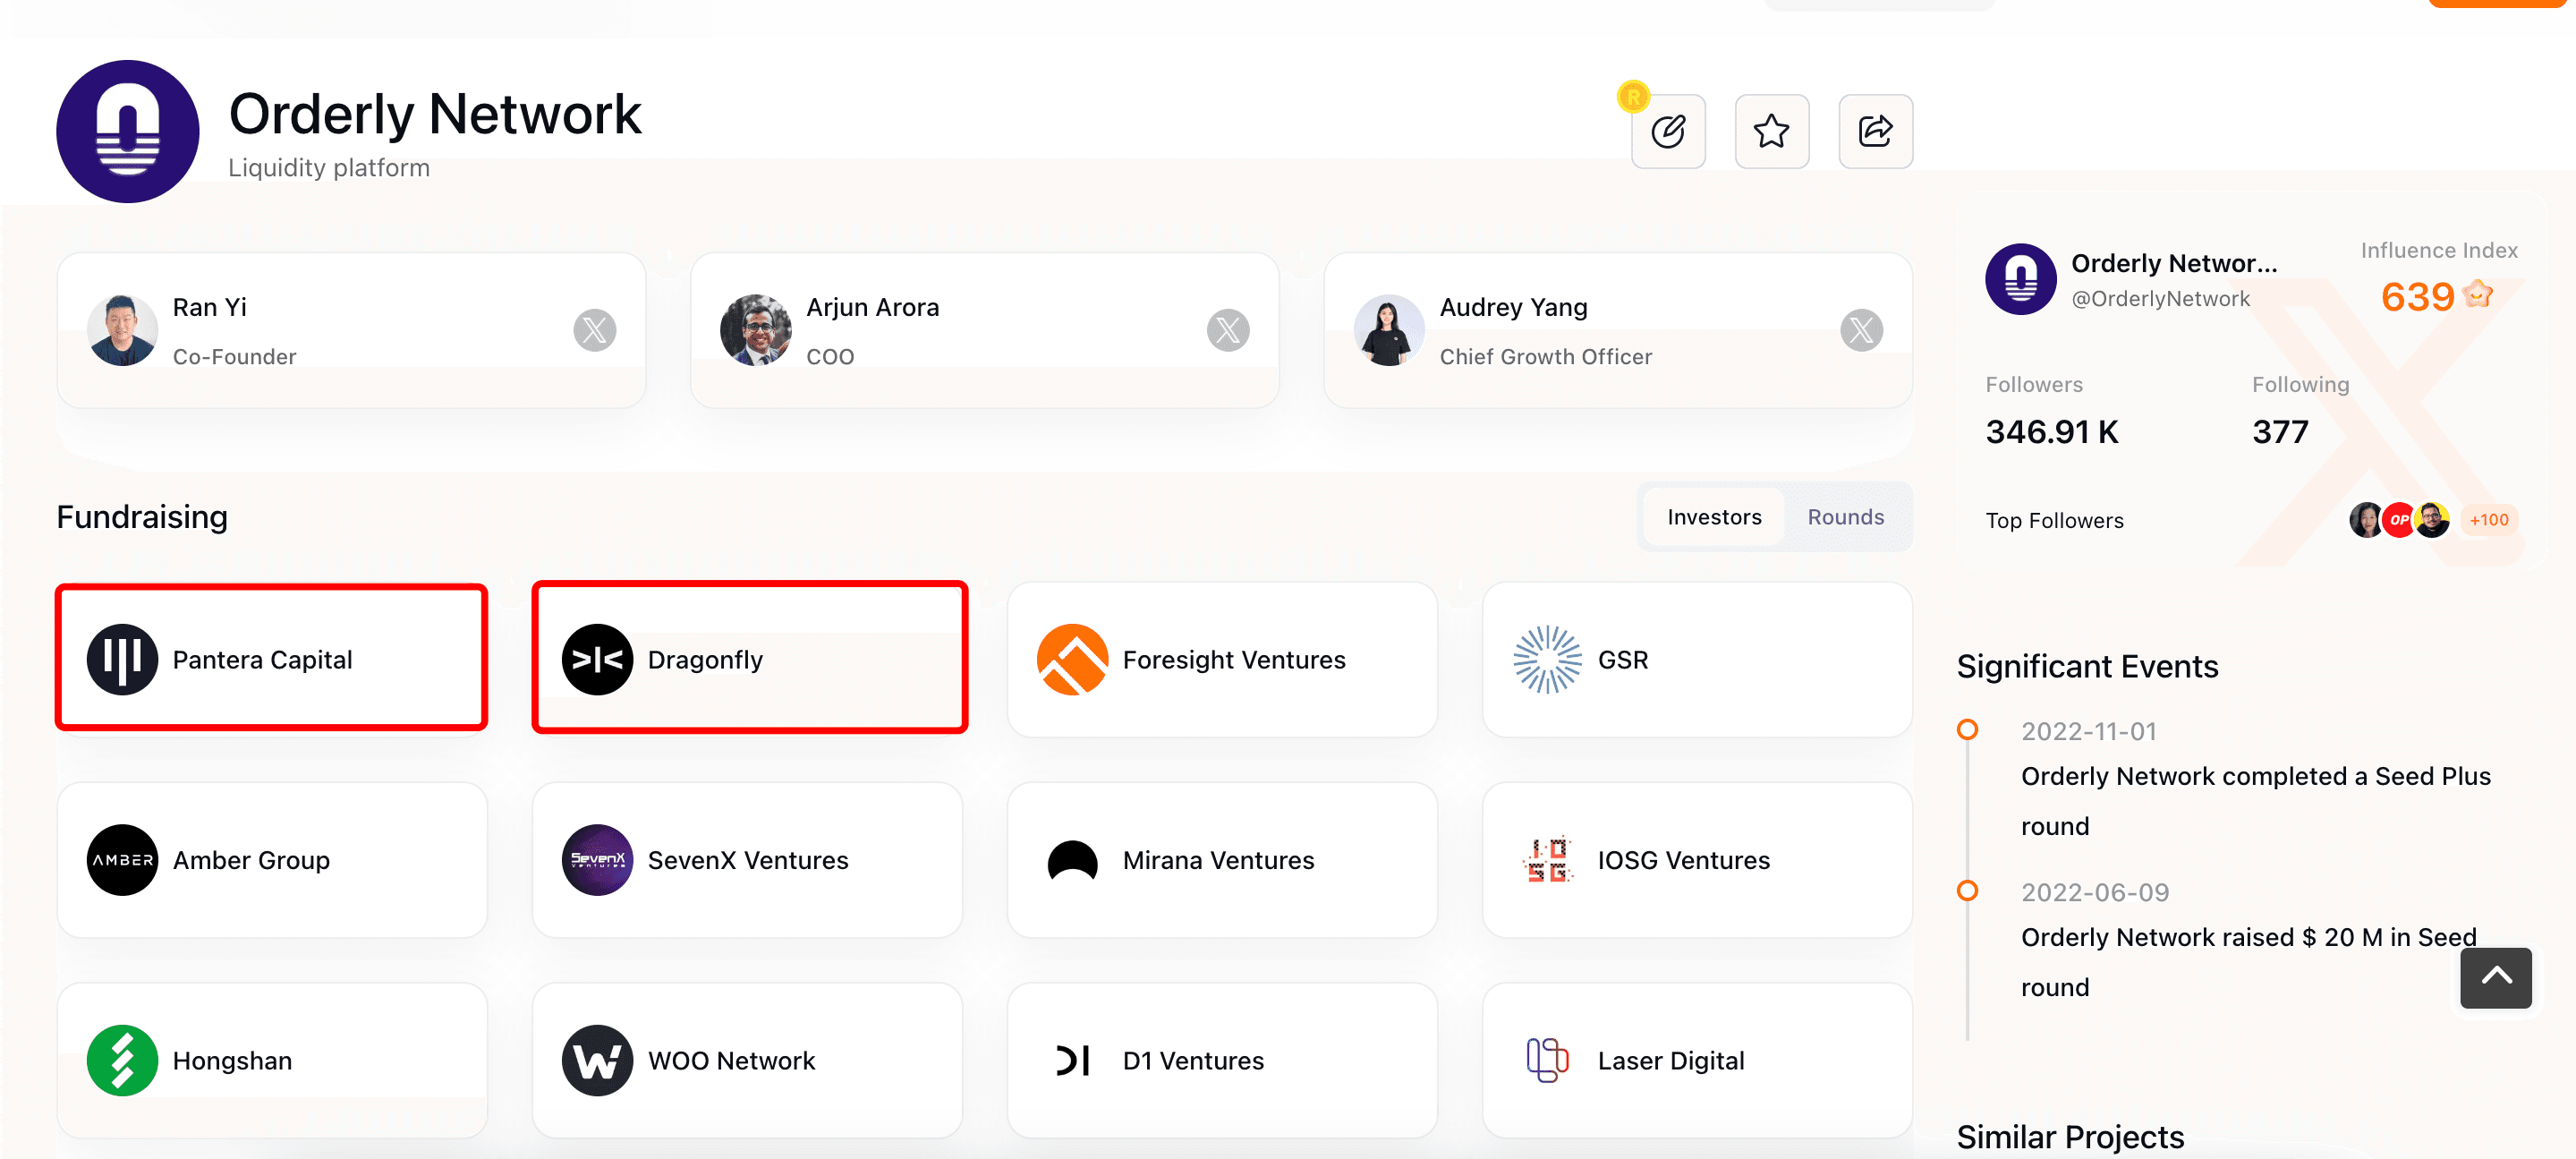Click the Orderly Network logo
The width and height of the screenshot is (2576, 1159).
point(128,131)
